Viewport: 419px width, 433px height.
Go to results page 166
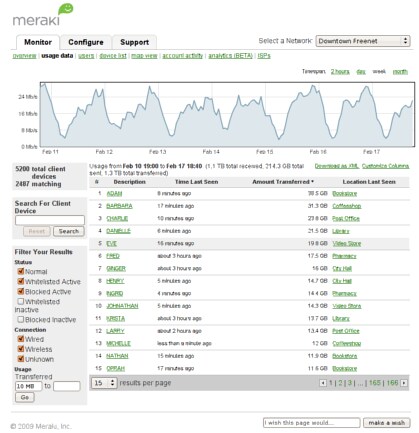pyautogui.click(x=392, y=383)
